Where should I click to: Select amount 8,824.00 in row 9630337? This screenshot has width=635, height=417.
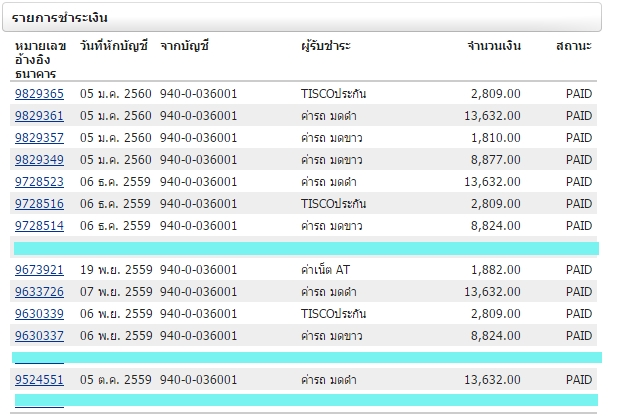[496, 336]
